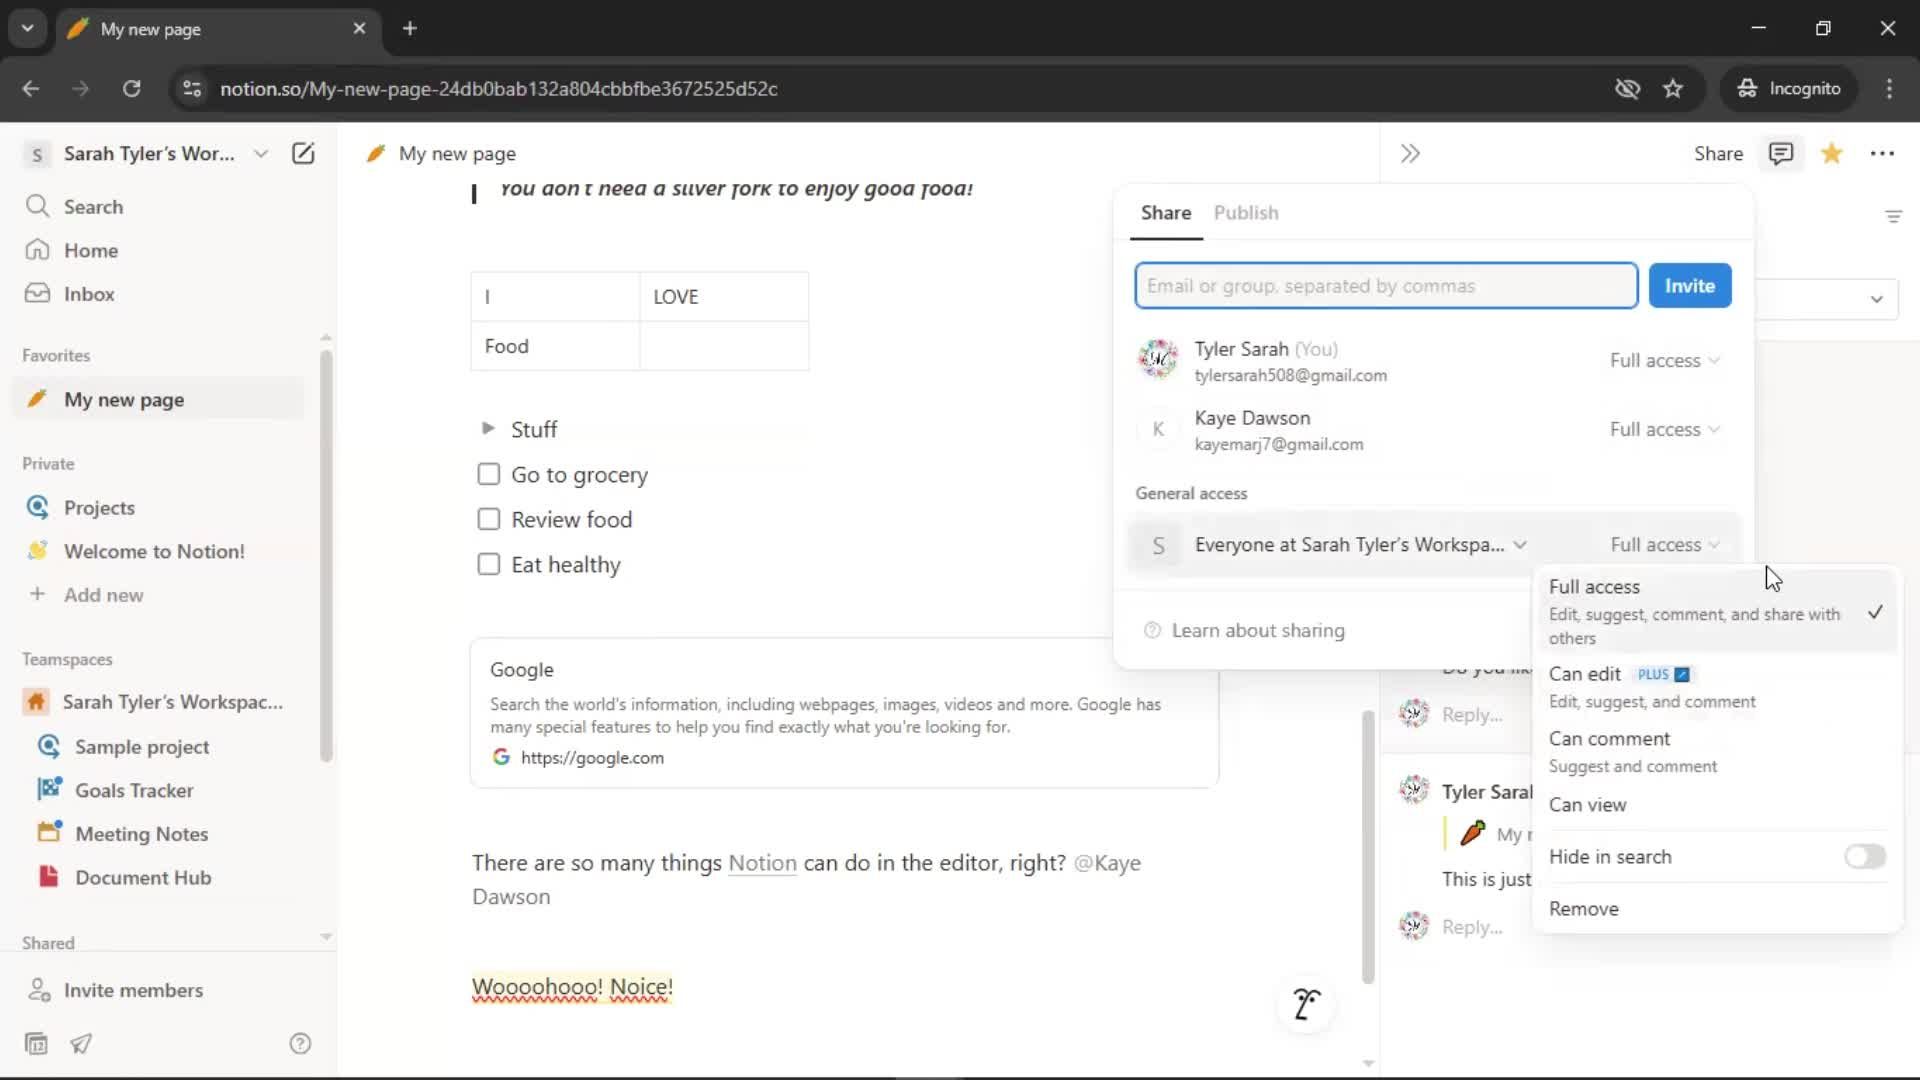Click the comments filter icon
The width and height of the screenshot is (1920, 1080).
point(1893,216)
